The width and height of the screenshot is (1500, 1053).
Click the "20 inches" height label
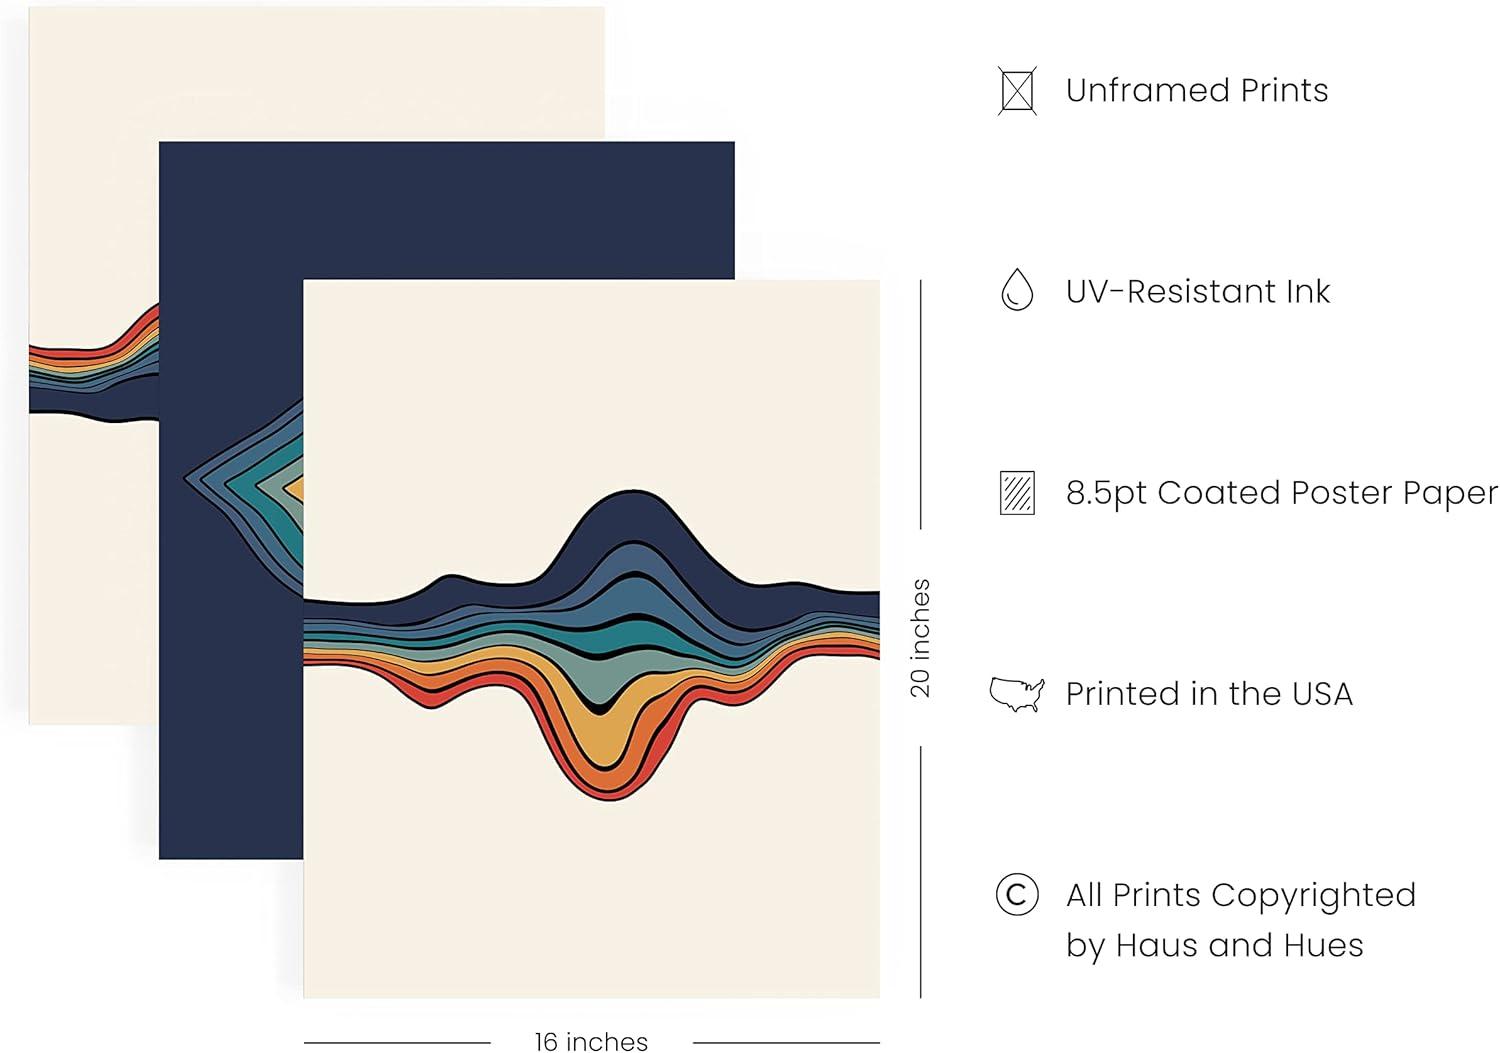point(920,638)
